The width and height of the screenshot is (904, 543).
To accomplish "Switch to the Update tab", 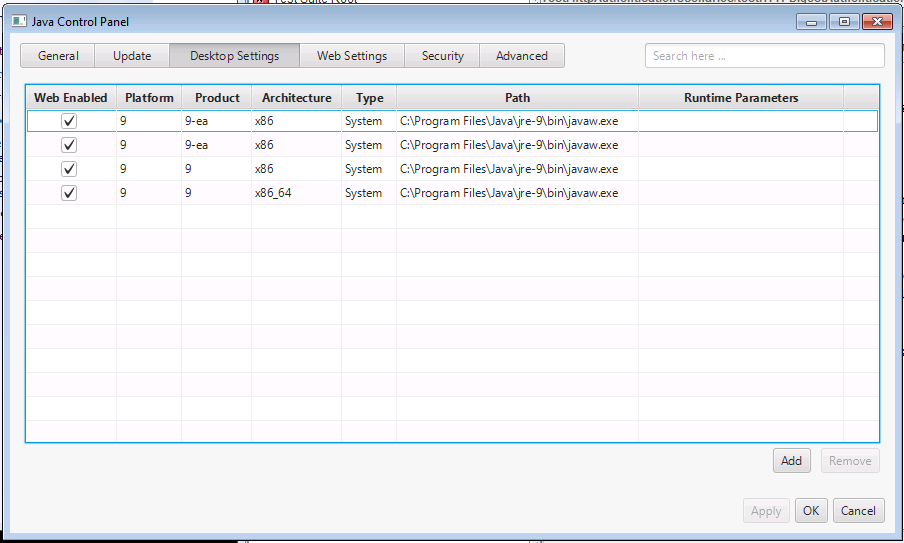I will click(x=132, y=56).
